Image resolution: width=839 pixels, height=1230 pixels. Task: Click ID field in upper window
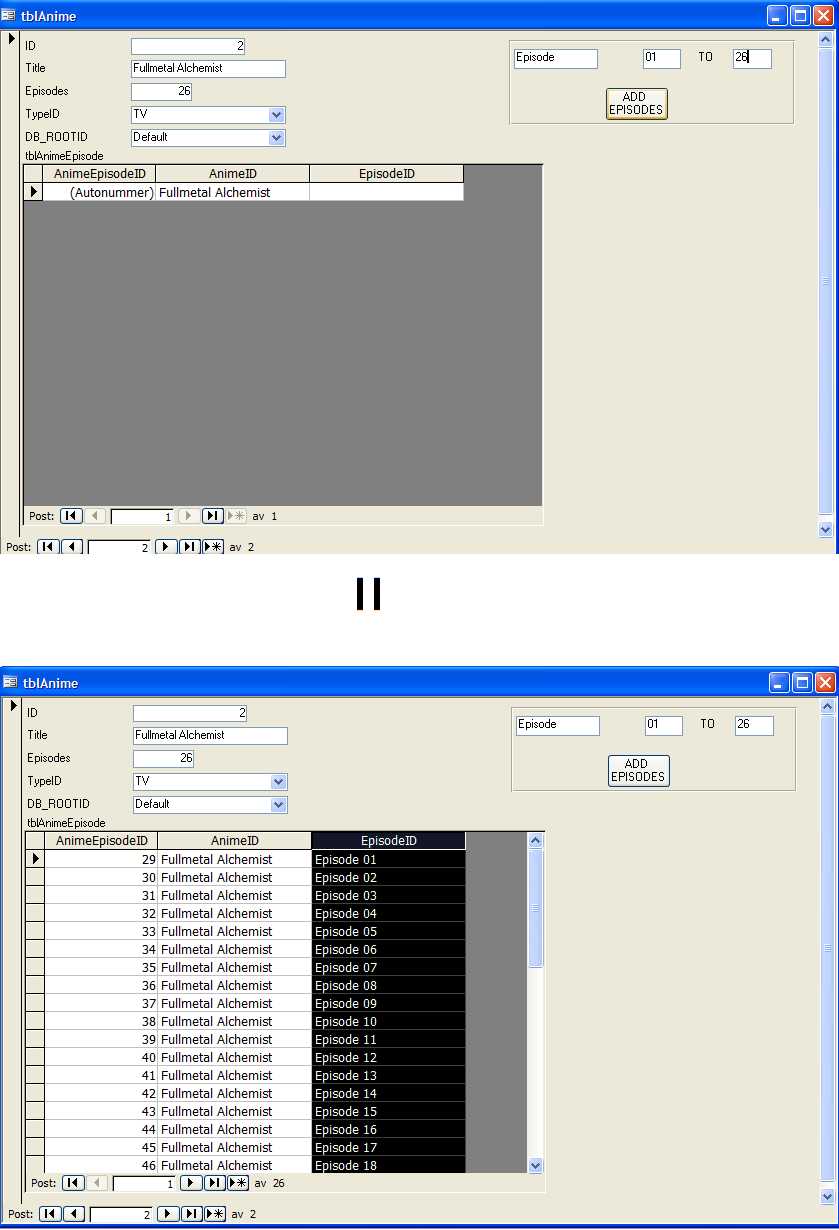coord(188,47)
